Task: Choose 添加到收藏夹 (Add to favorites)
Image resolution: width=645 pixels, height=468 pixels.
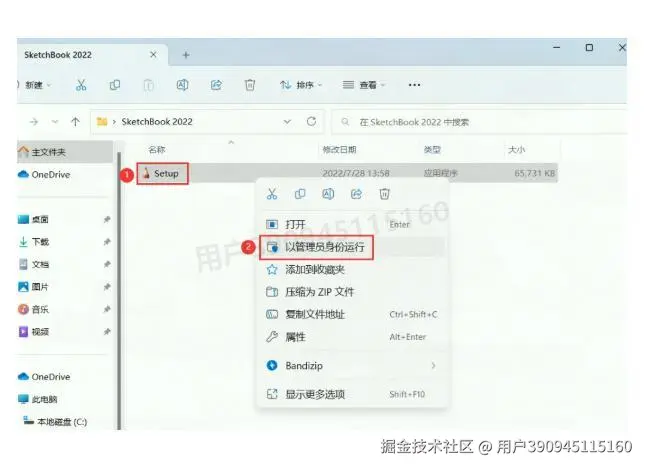Action: [352, 270]
